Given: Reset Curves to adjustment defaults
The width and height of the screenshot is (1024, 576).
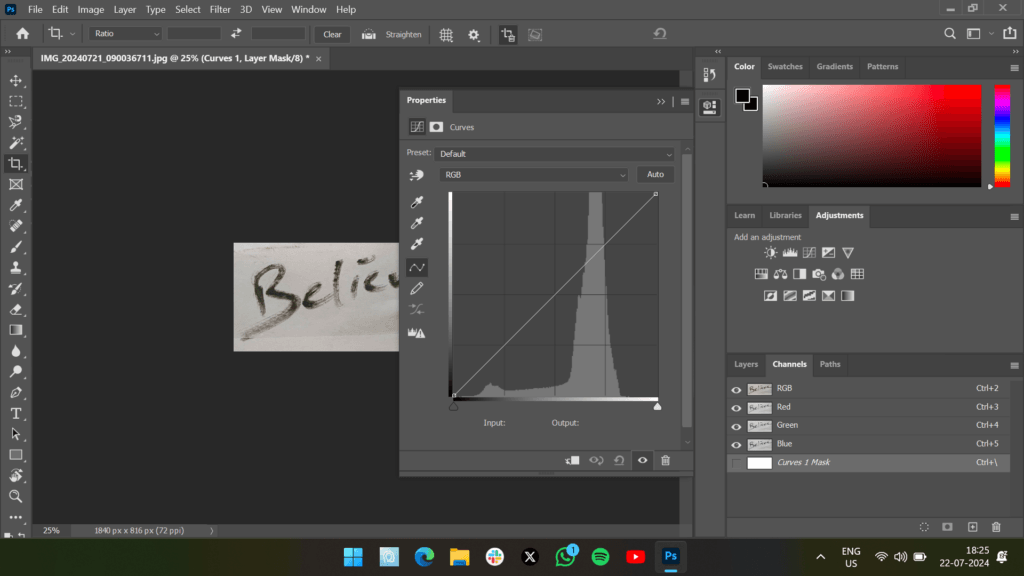Looking at the screenshot, I should point(619,460).
